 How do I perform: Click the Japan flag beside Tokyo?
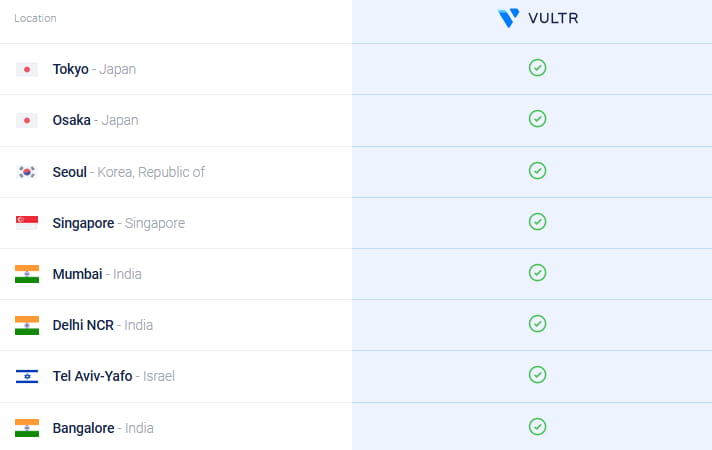[27, 70]
